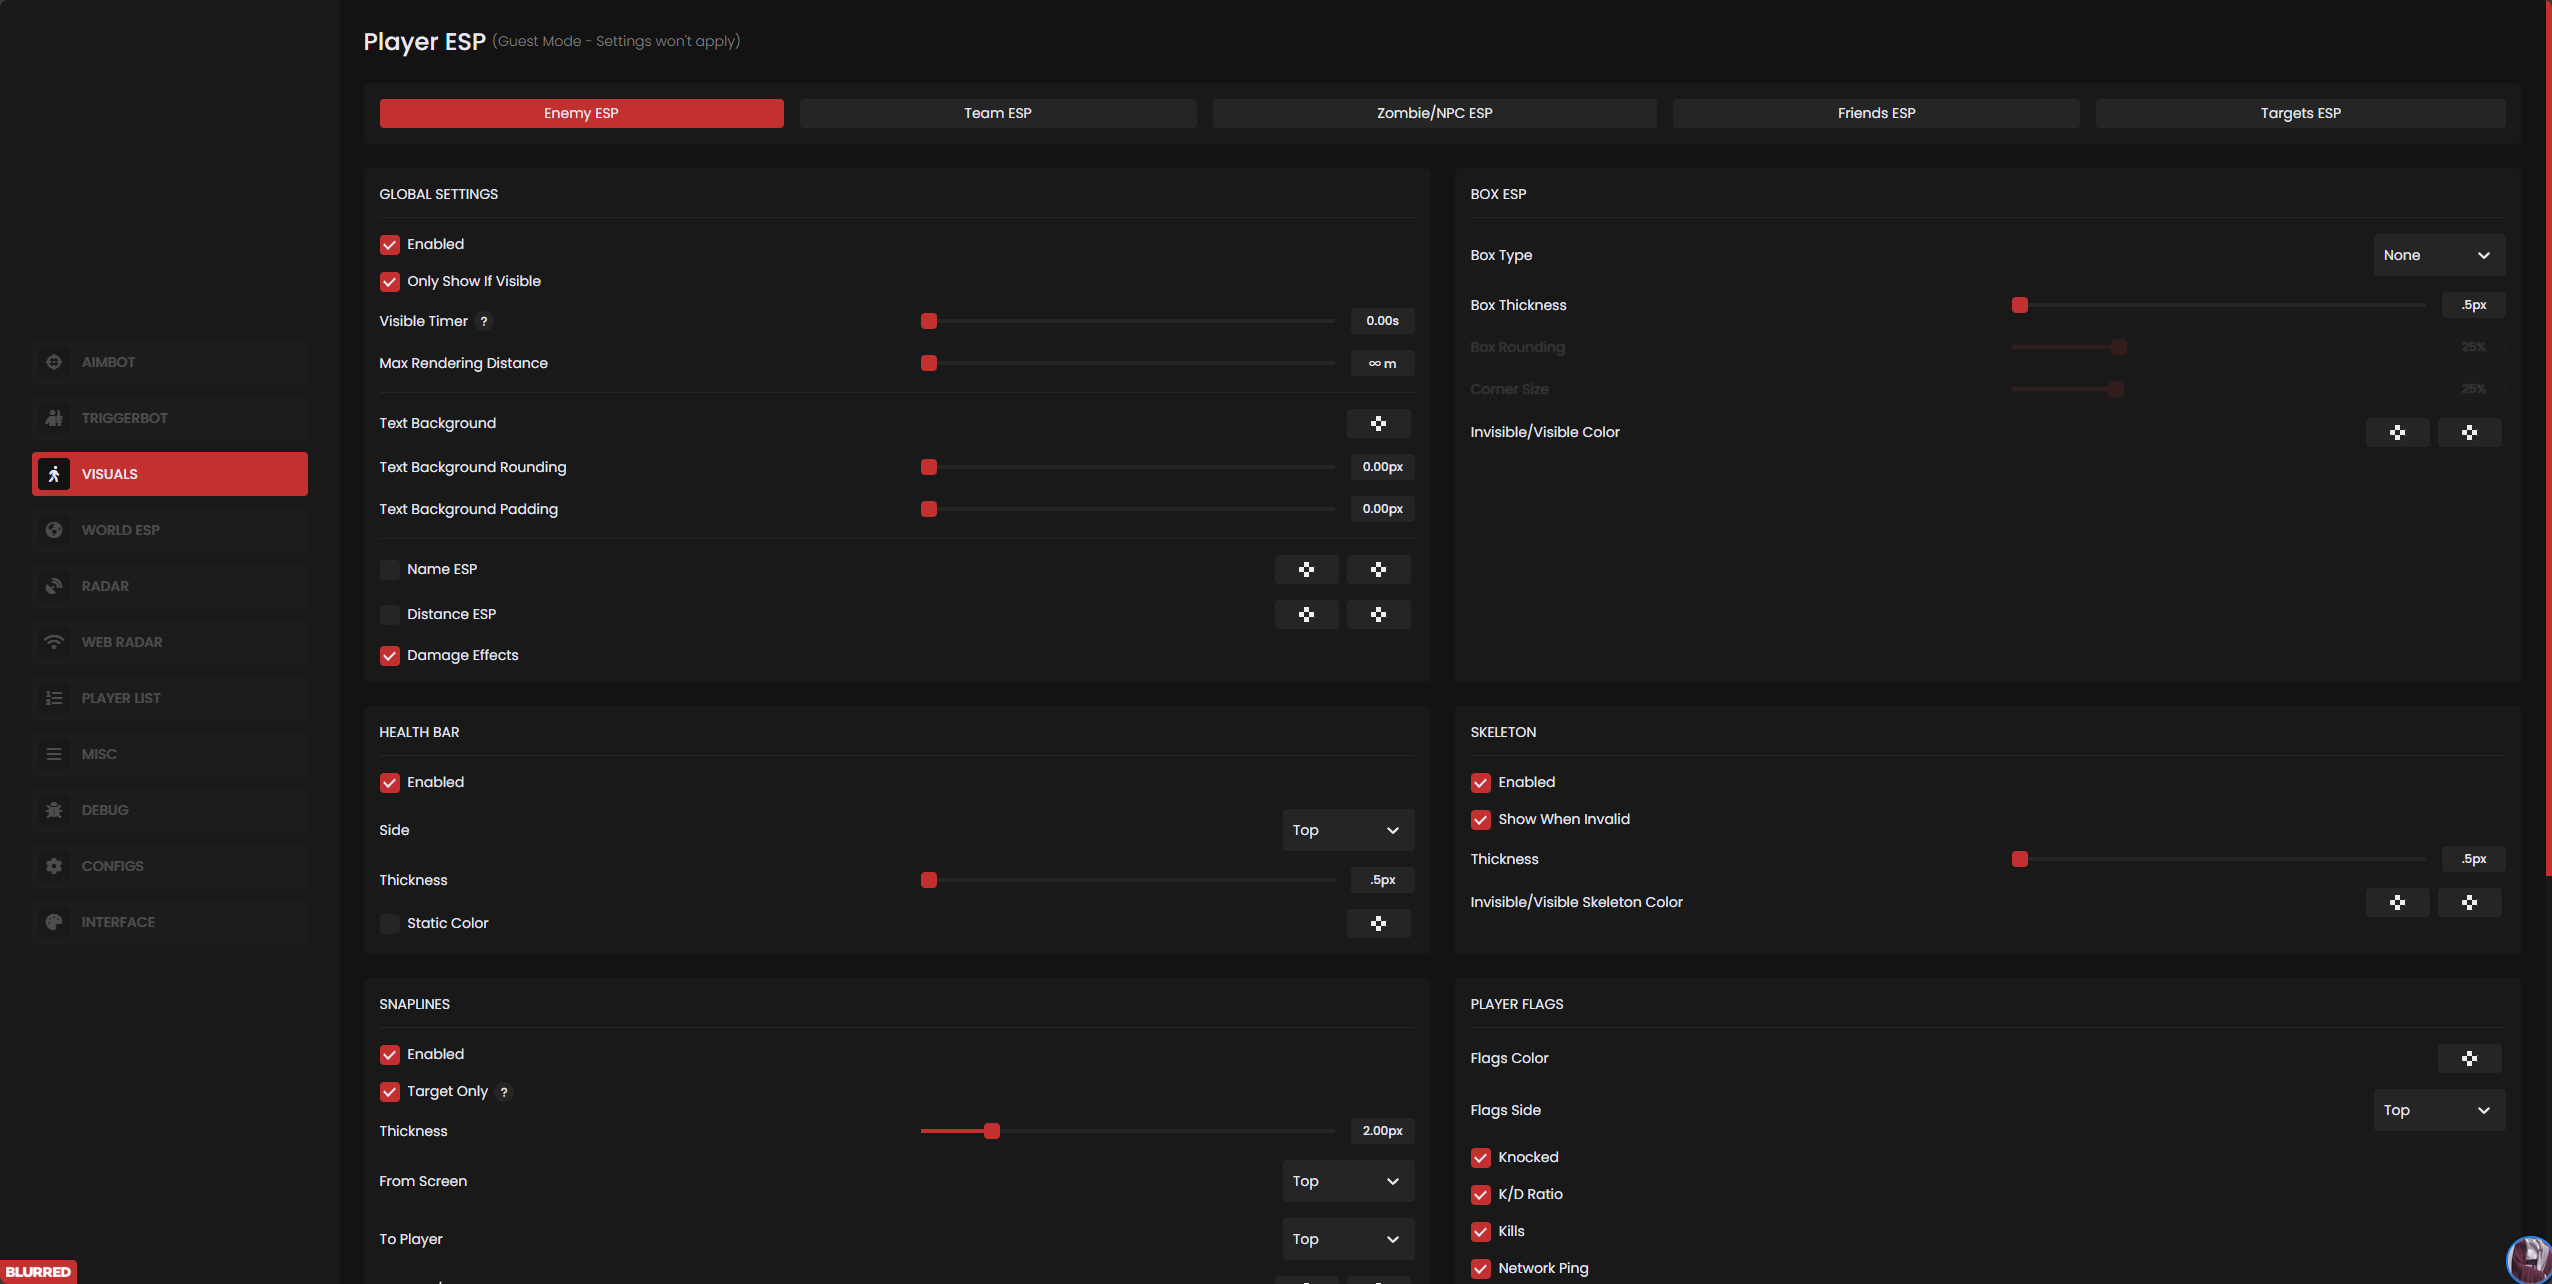Image resolution: width=2552 pixels, height=1284 pixels.
Task: Select the World ESP globe icon
Action: (x=54, y=530)
